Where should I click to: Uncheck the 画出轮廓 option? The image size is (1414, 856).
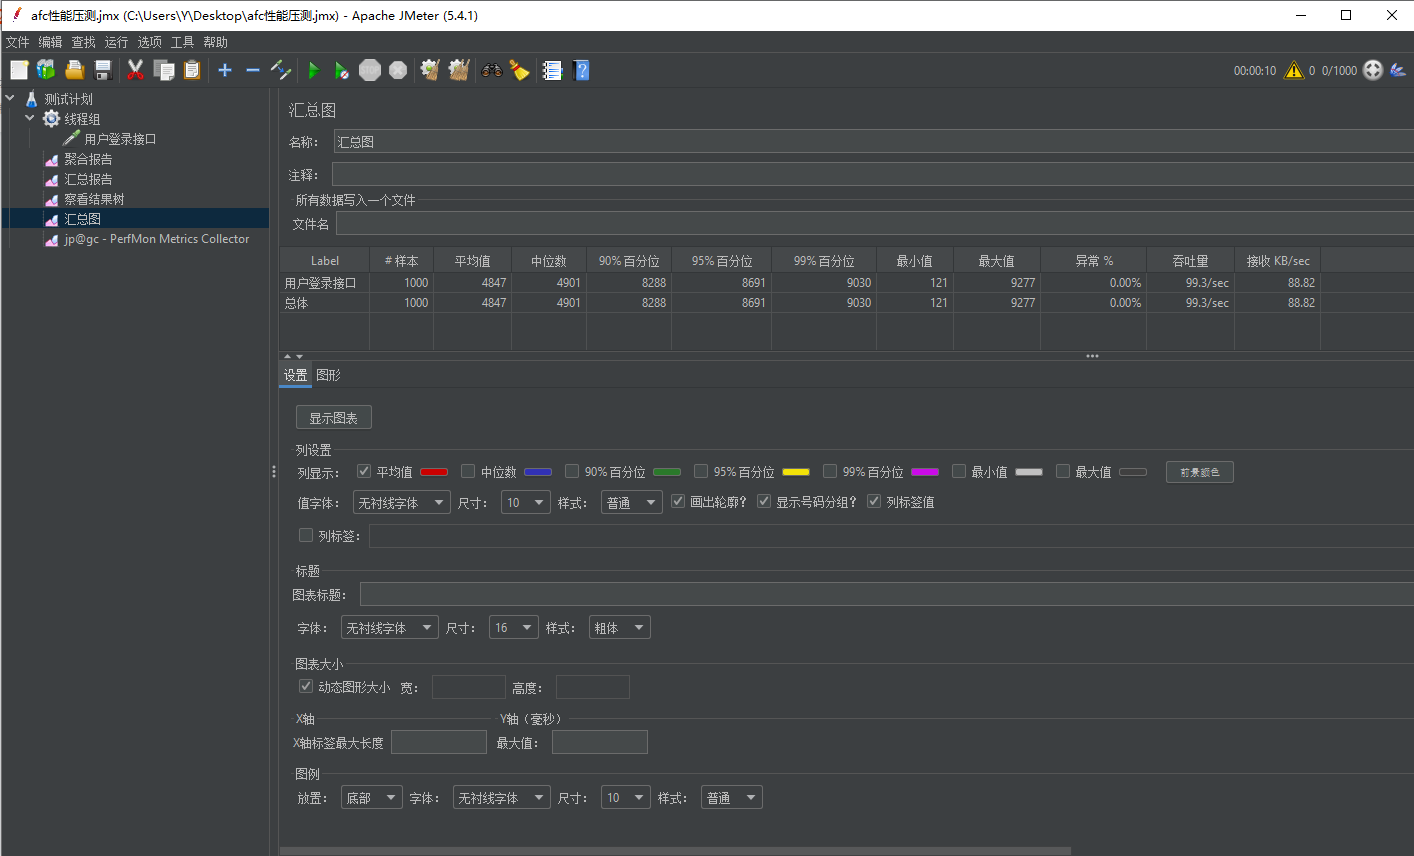678,501
